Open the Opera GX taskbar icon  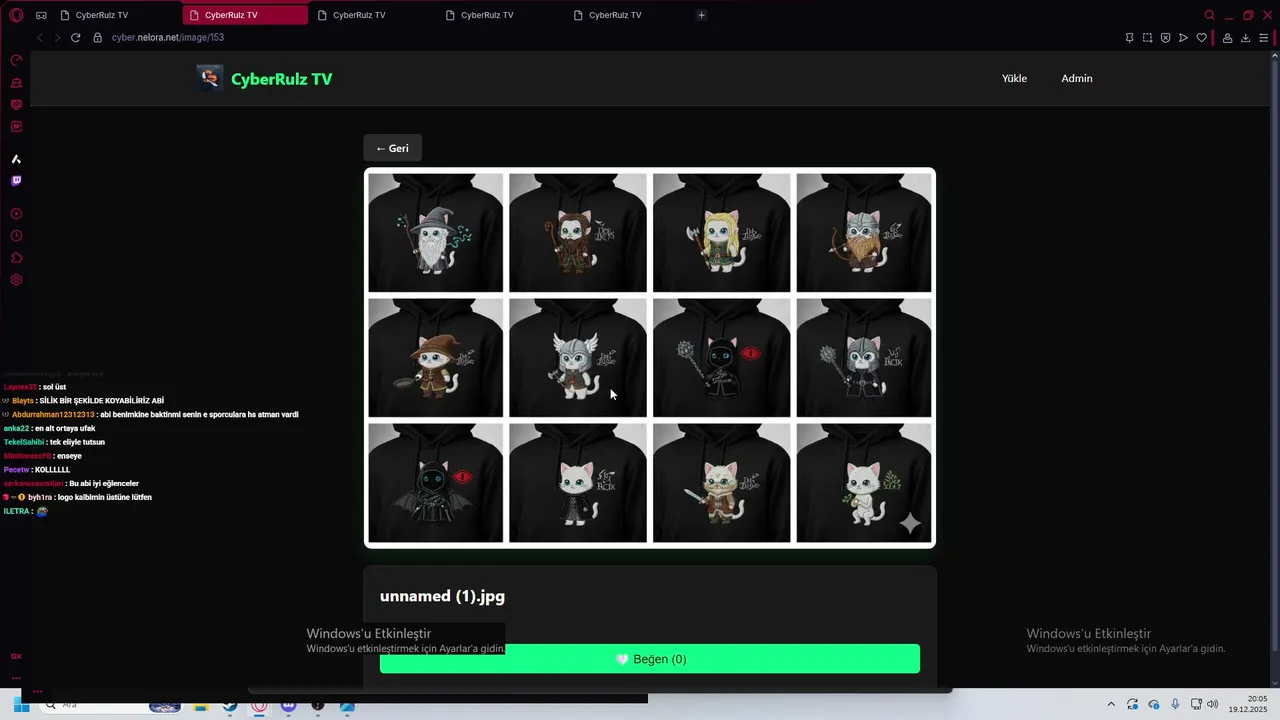(x=259, y=705)
